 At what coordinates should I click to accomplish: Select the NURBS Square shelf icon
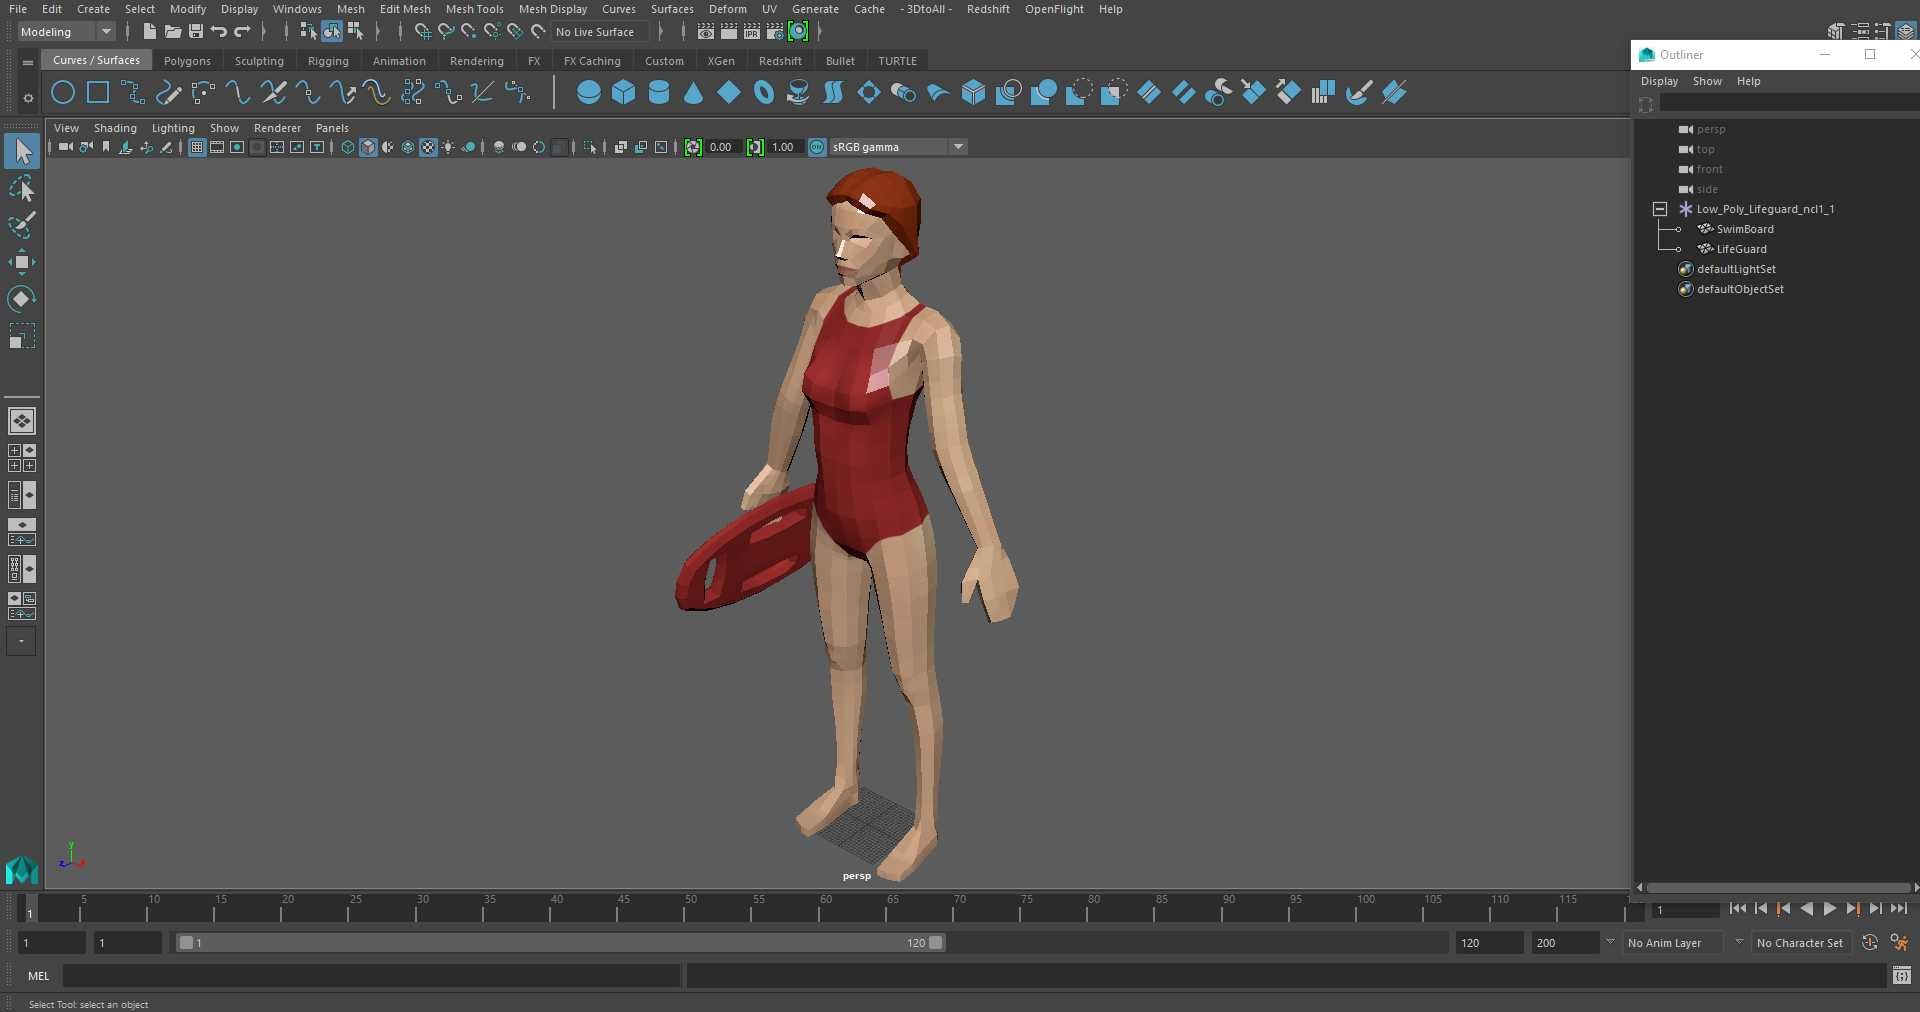98,93
